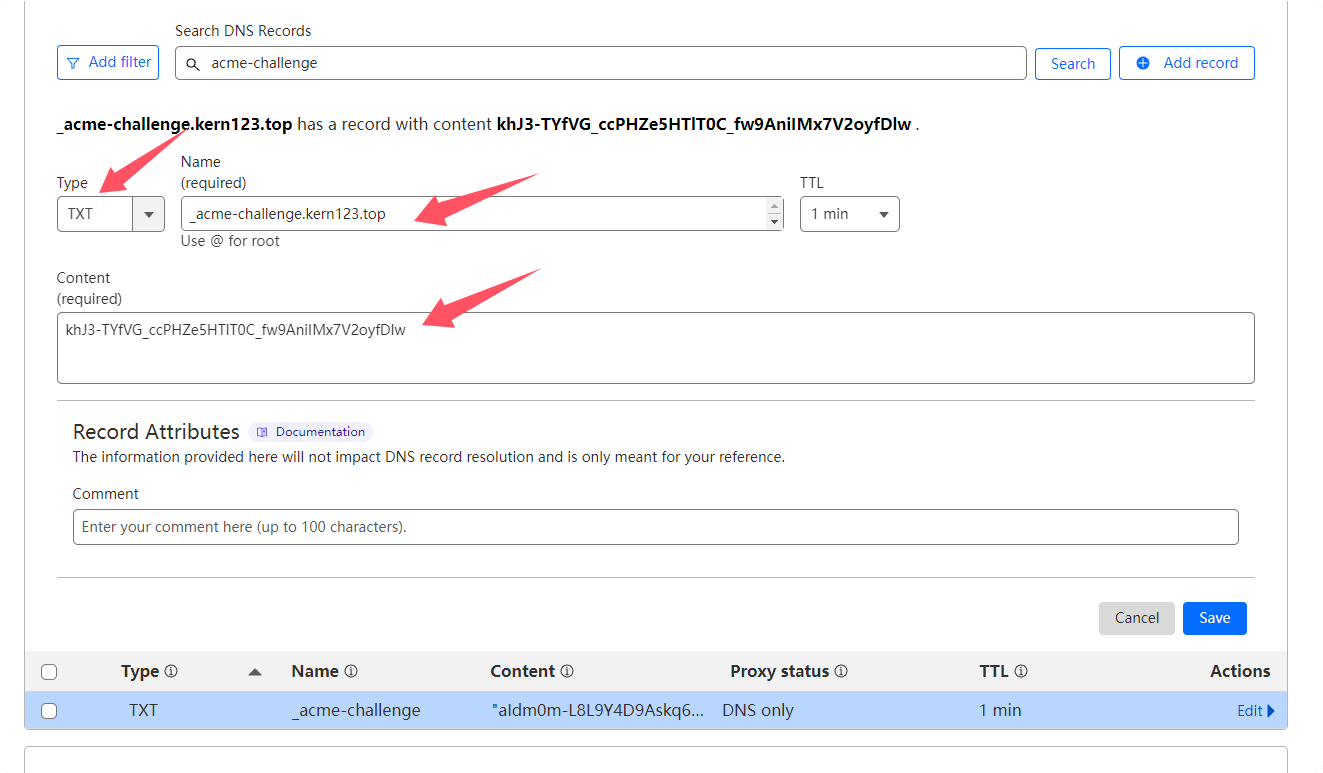This screenshot has height=773, width=1323.
Task: Click into the Comment input field
Action: [x=655, y=527]
